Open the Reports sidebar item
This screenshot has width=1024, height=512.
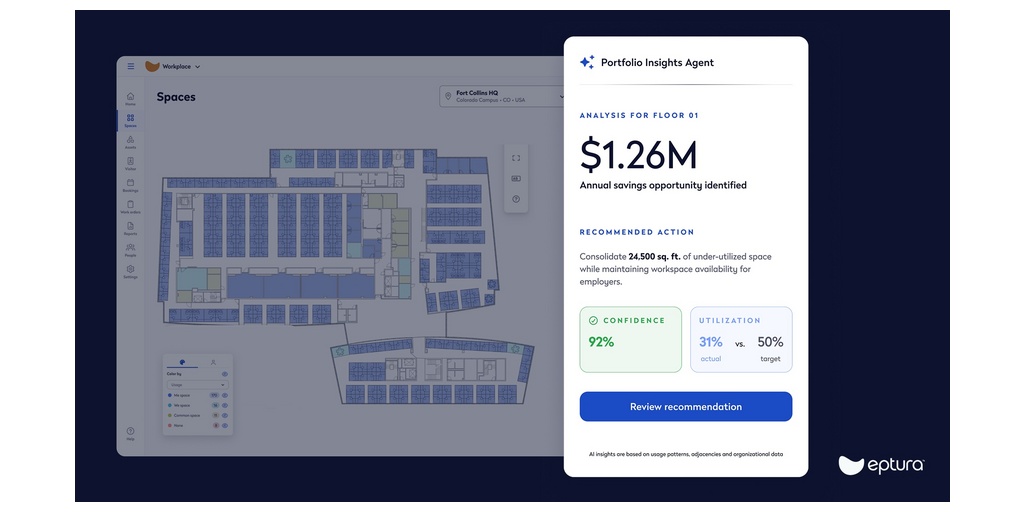tap(131, 229)
